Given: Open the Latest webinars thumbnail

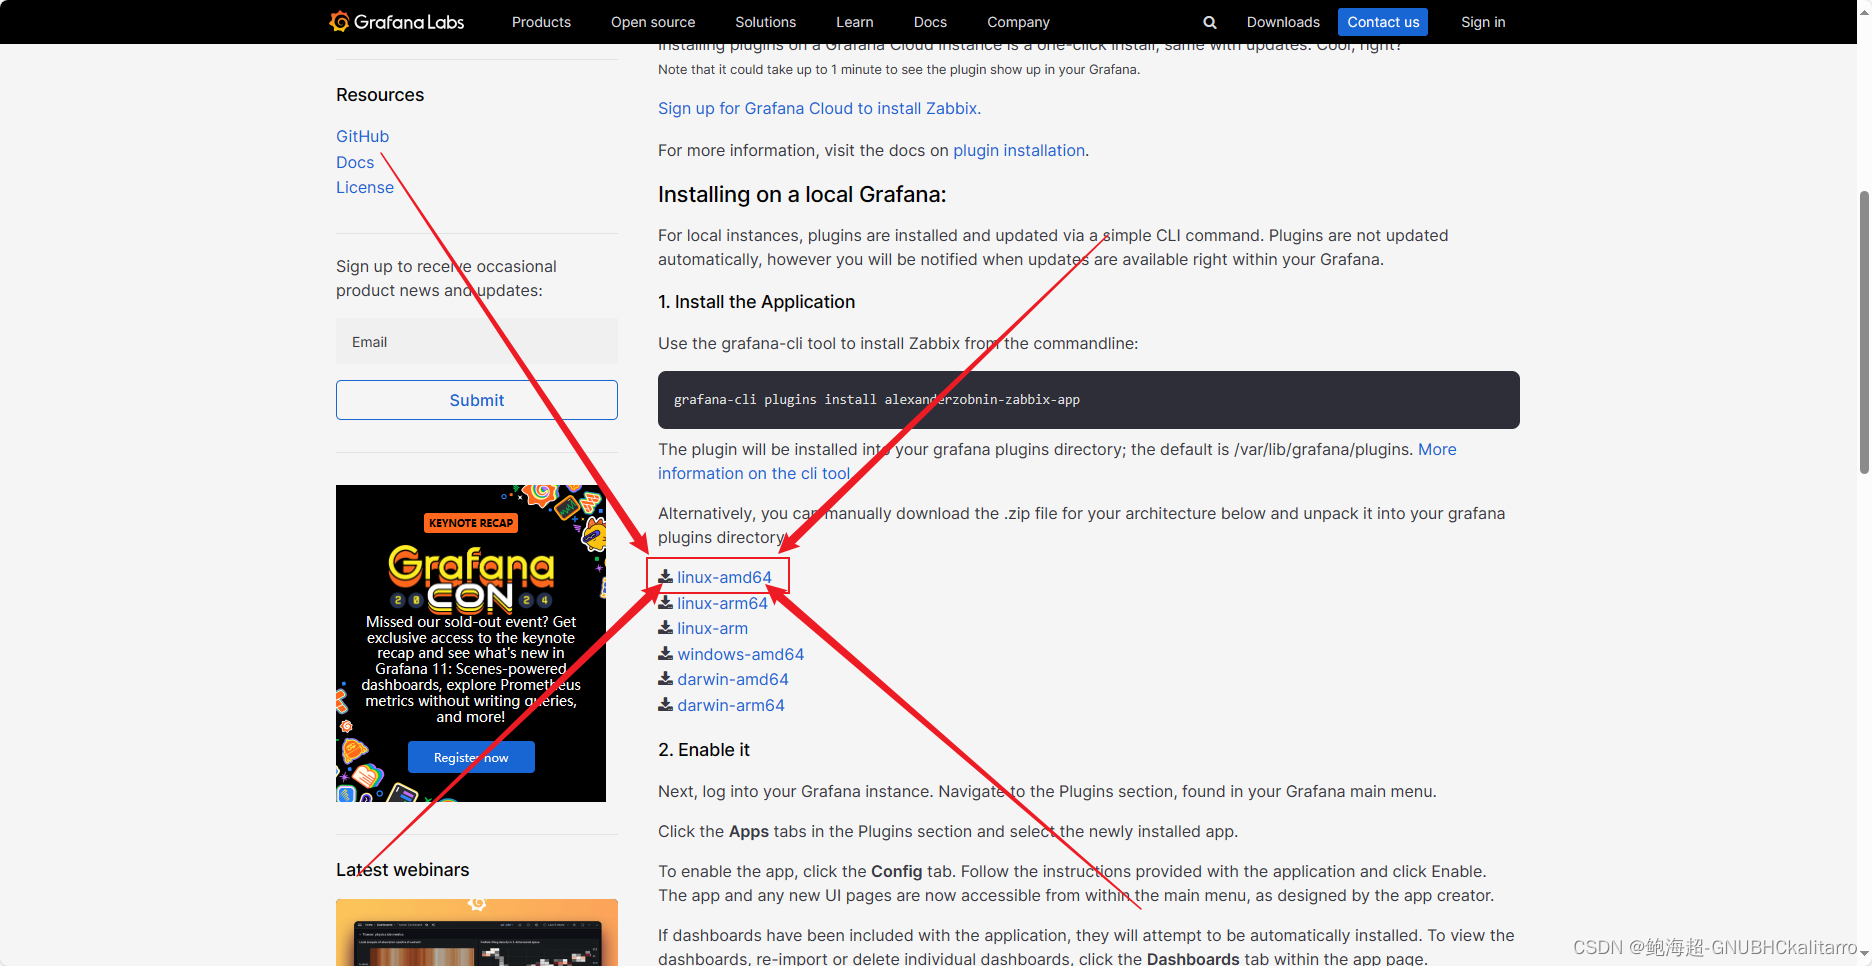Looking at the screenshot, I should pyautogui.click(x=477, y=932).
